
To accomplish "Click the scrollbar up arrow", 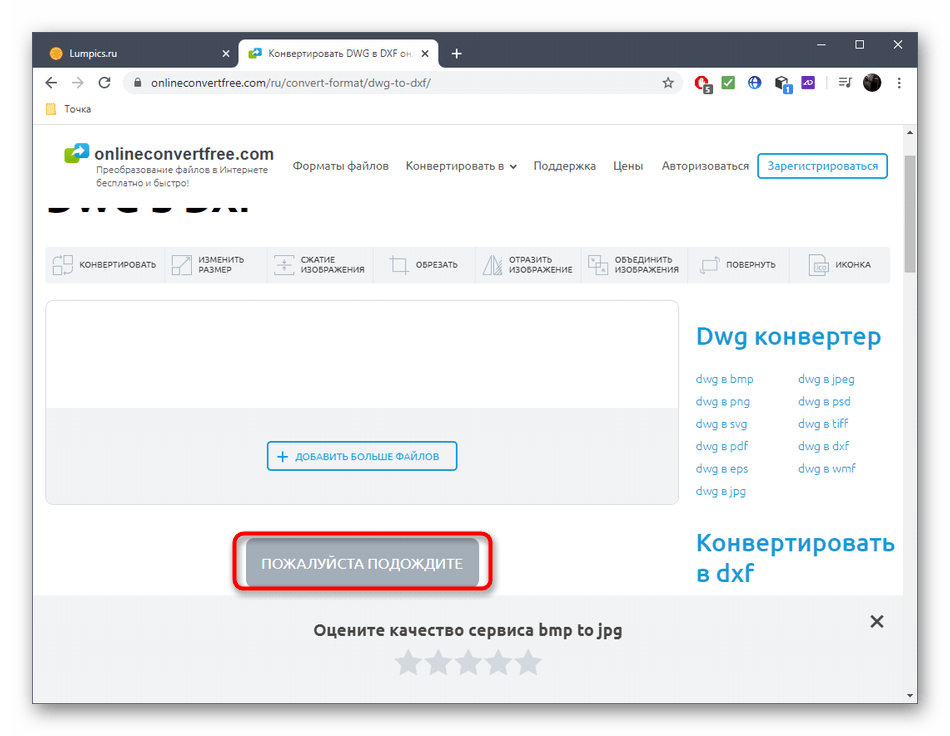I will [x=909, y=133].
